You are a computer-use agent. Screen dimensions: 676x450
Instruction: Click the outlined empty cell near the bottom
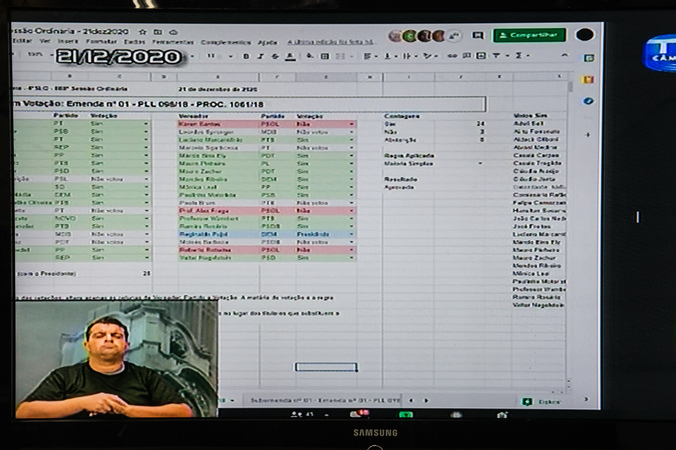coord(326,367)
